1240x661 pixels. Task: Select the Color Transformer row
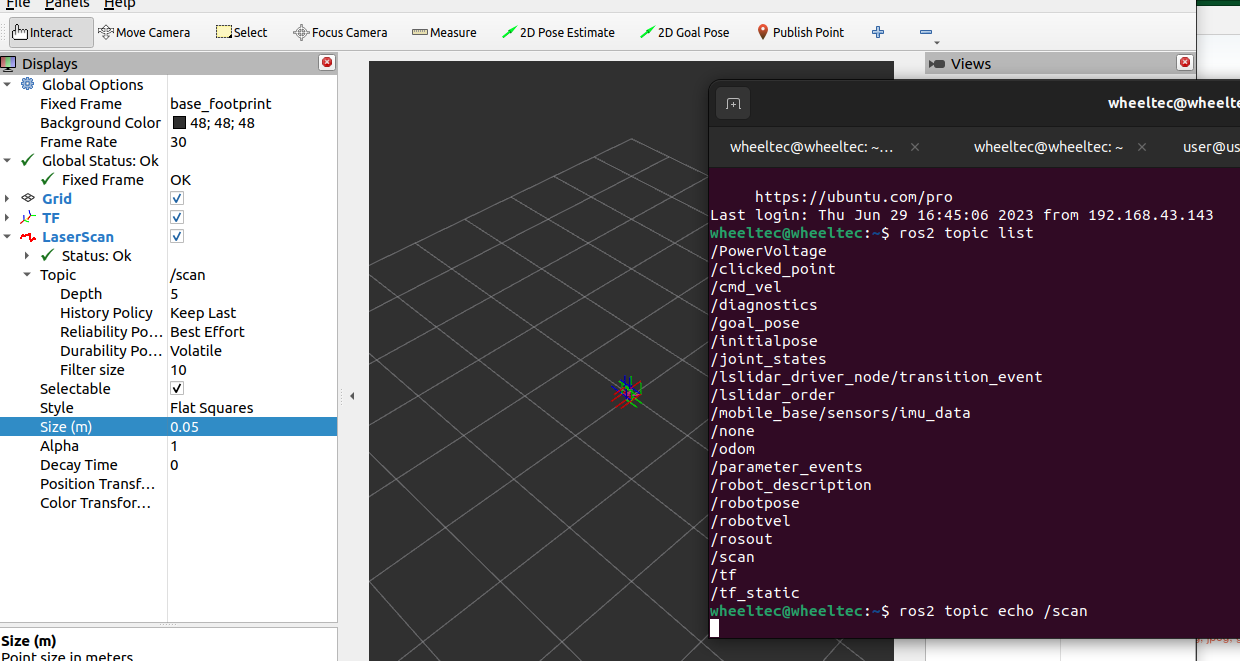tap(168, 502)
